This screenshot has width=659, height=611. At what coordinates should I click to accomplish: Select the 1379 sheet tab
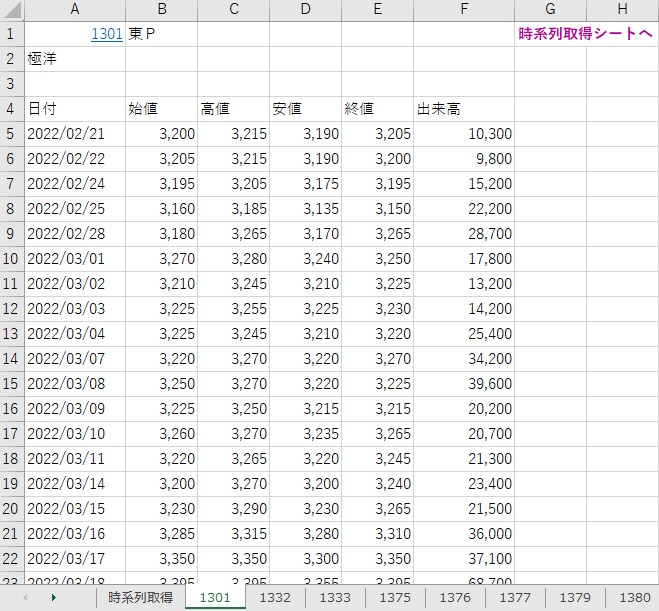pyautogui.click(x=575, y=597)
